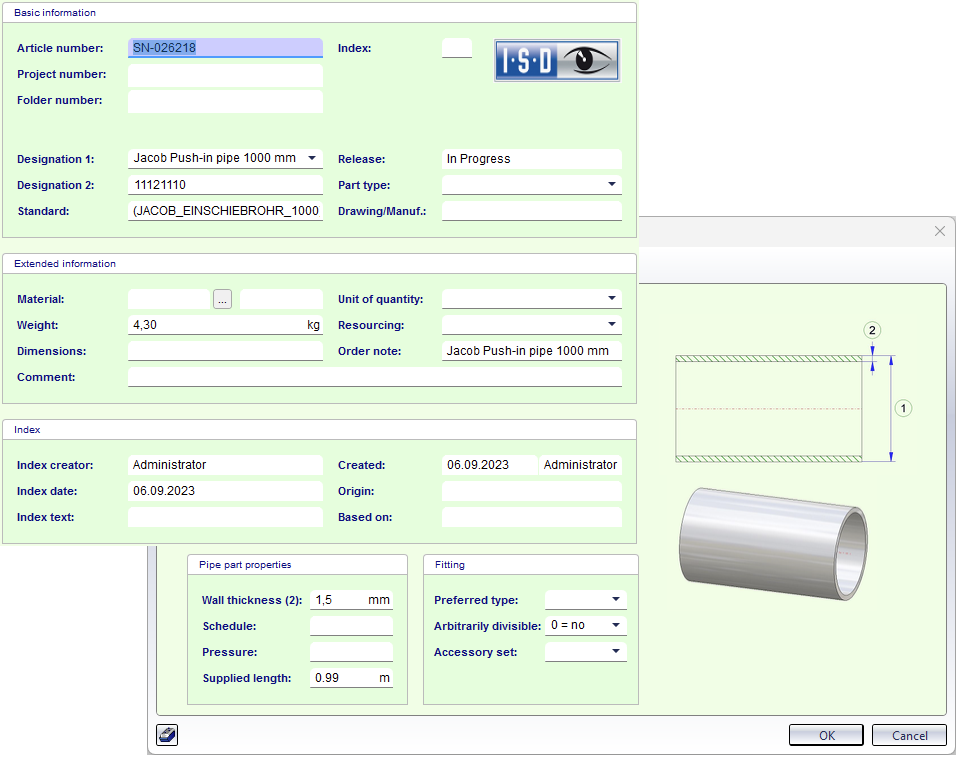Click the Wall thickness (2) label
Viewport: 959px width, 758px height.
tap(252, 600)
